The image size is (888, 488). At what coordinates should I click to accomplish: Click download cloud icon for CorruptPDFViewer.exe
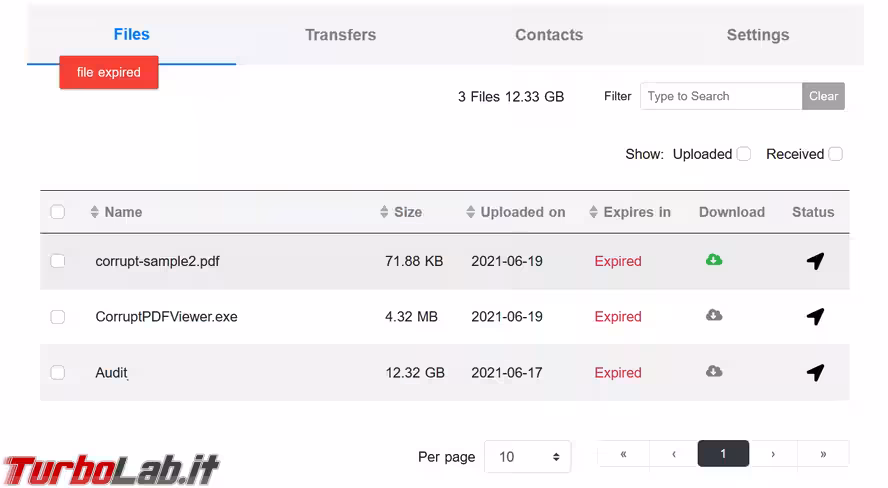pyautogui.click(x=714, y=316)
